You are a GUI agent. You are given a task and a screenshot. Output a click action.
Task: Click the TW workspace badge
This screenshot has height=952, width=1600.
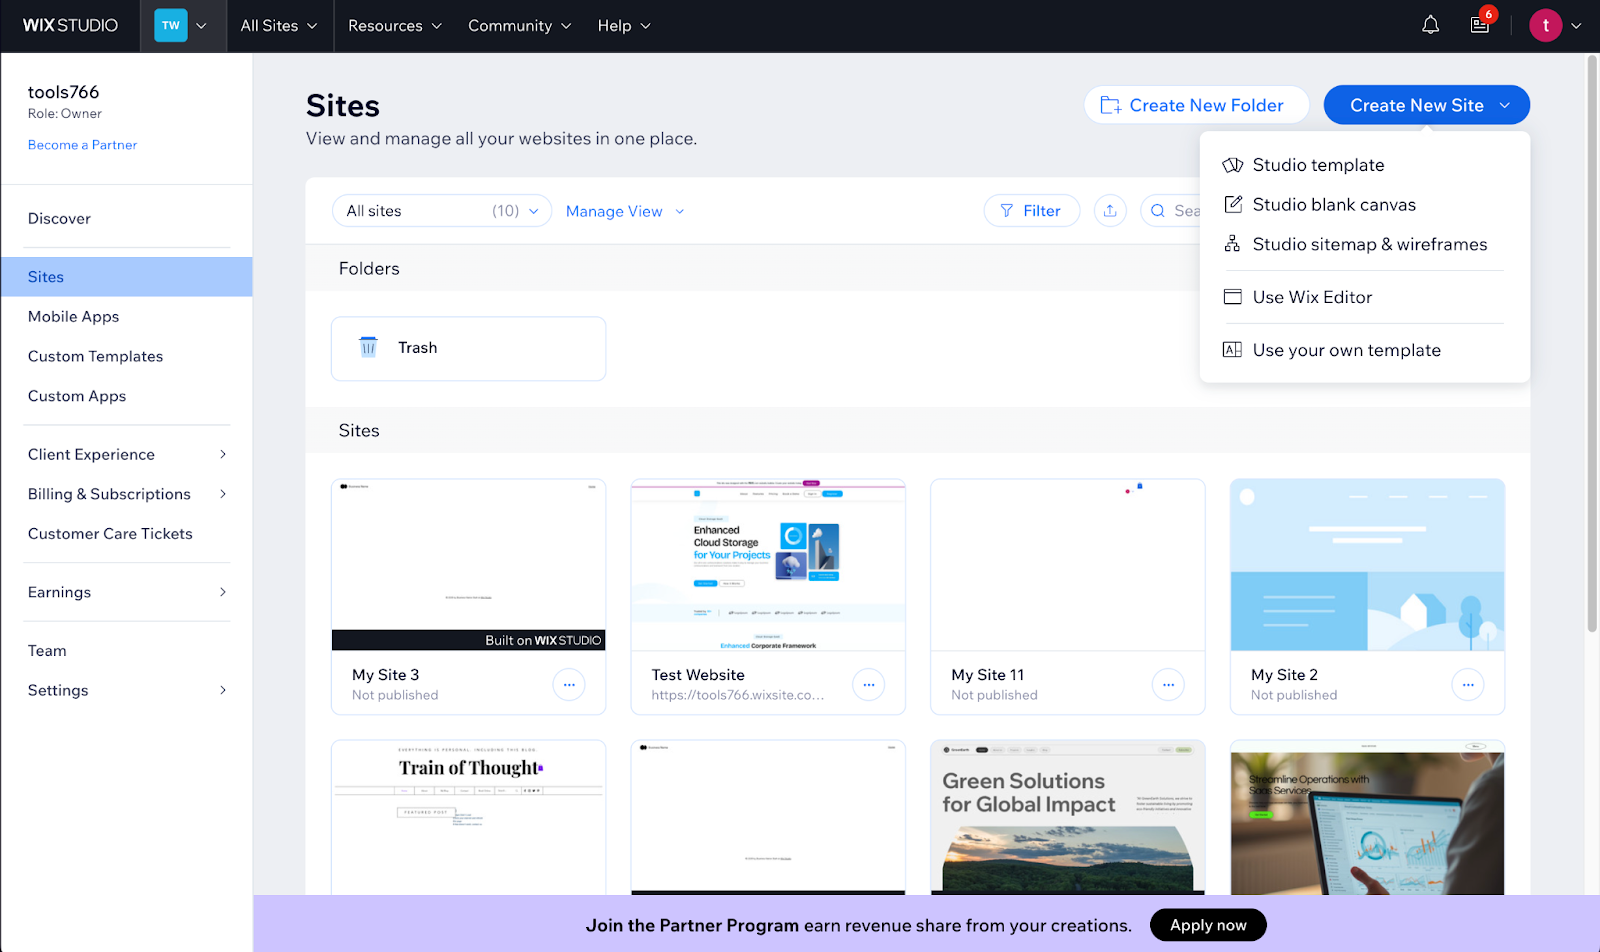click(171, 25)
